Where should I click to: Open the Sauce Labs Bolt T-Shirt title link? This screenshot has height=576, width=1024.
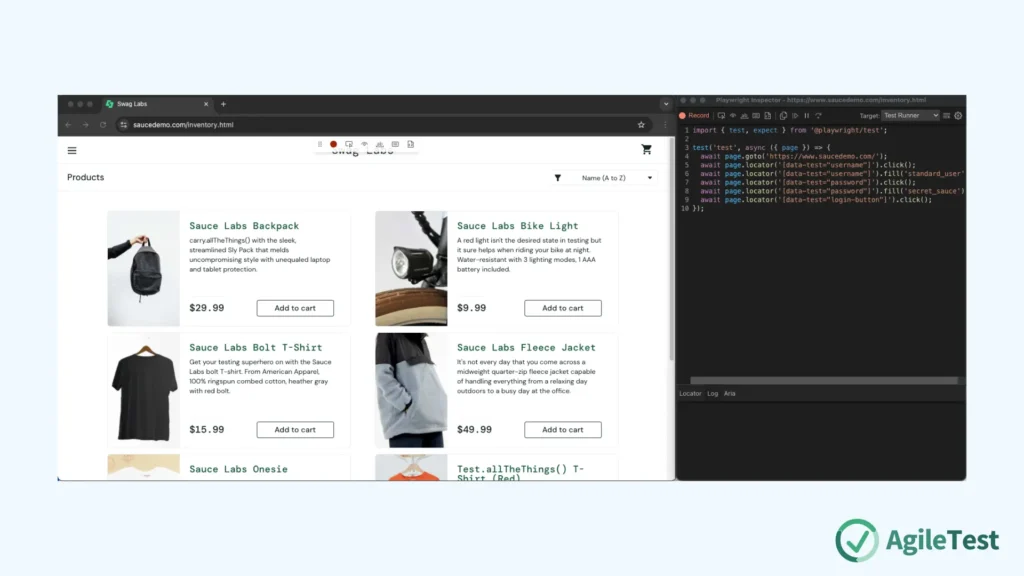pos(255,347)
